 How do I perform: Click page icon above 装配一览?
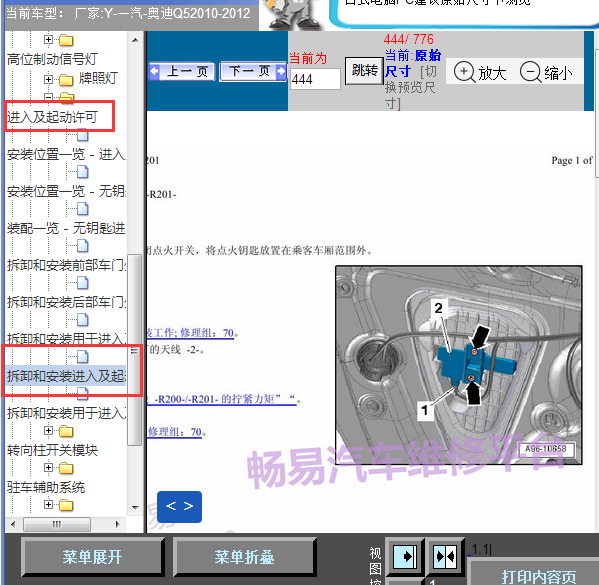pyautogui.click(x=83, y=209)
